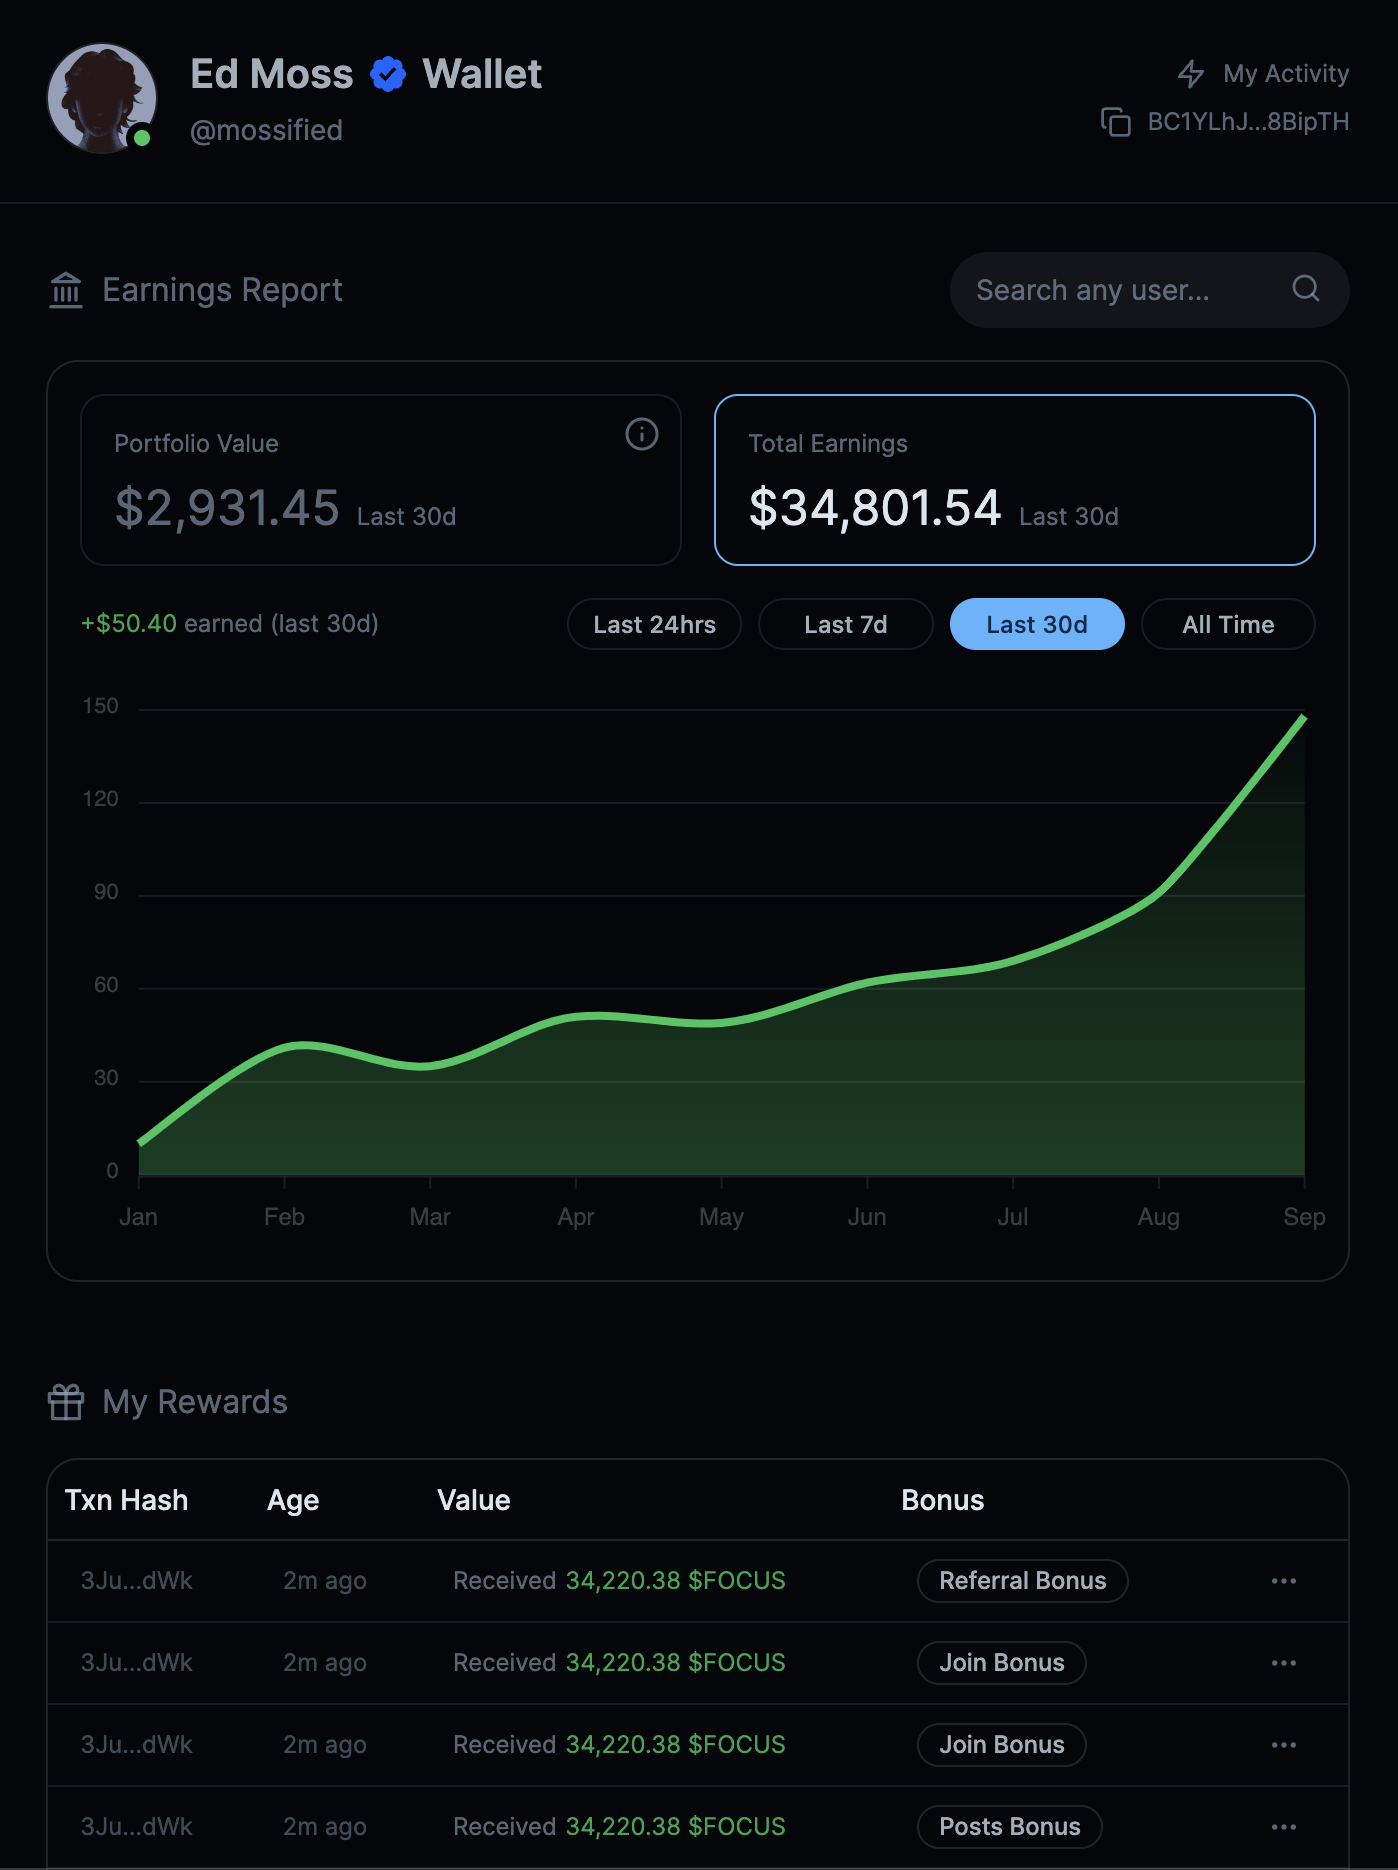Select the Last 7d time range
The width and height of the screenshot is (1398, 1870).
click(x=845, y=625)
